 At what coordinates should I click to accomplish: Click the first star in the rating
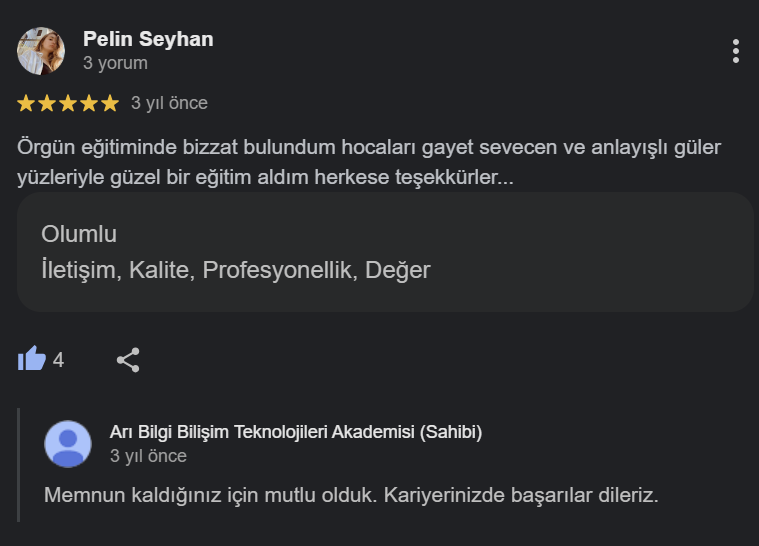pyautogui.click(x=26, y=103)
